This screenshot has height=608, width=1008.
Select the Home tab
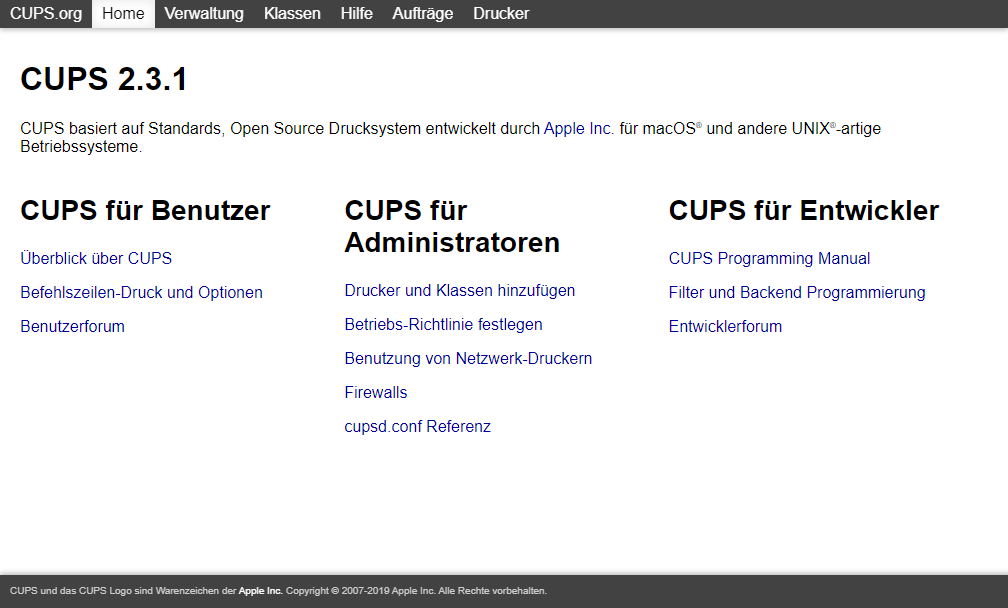pyautogui.click(x=123, y=14)
